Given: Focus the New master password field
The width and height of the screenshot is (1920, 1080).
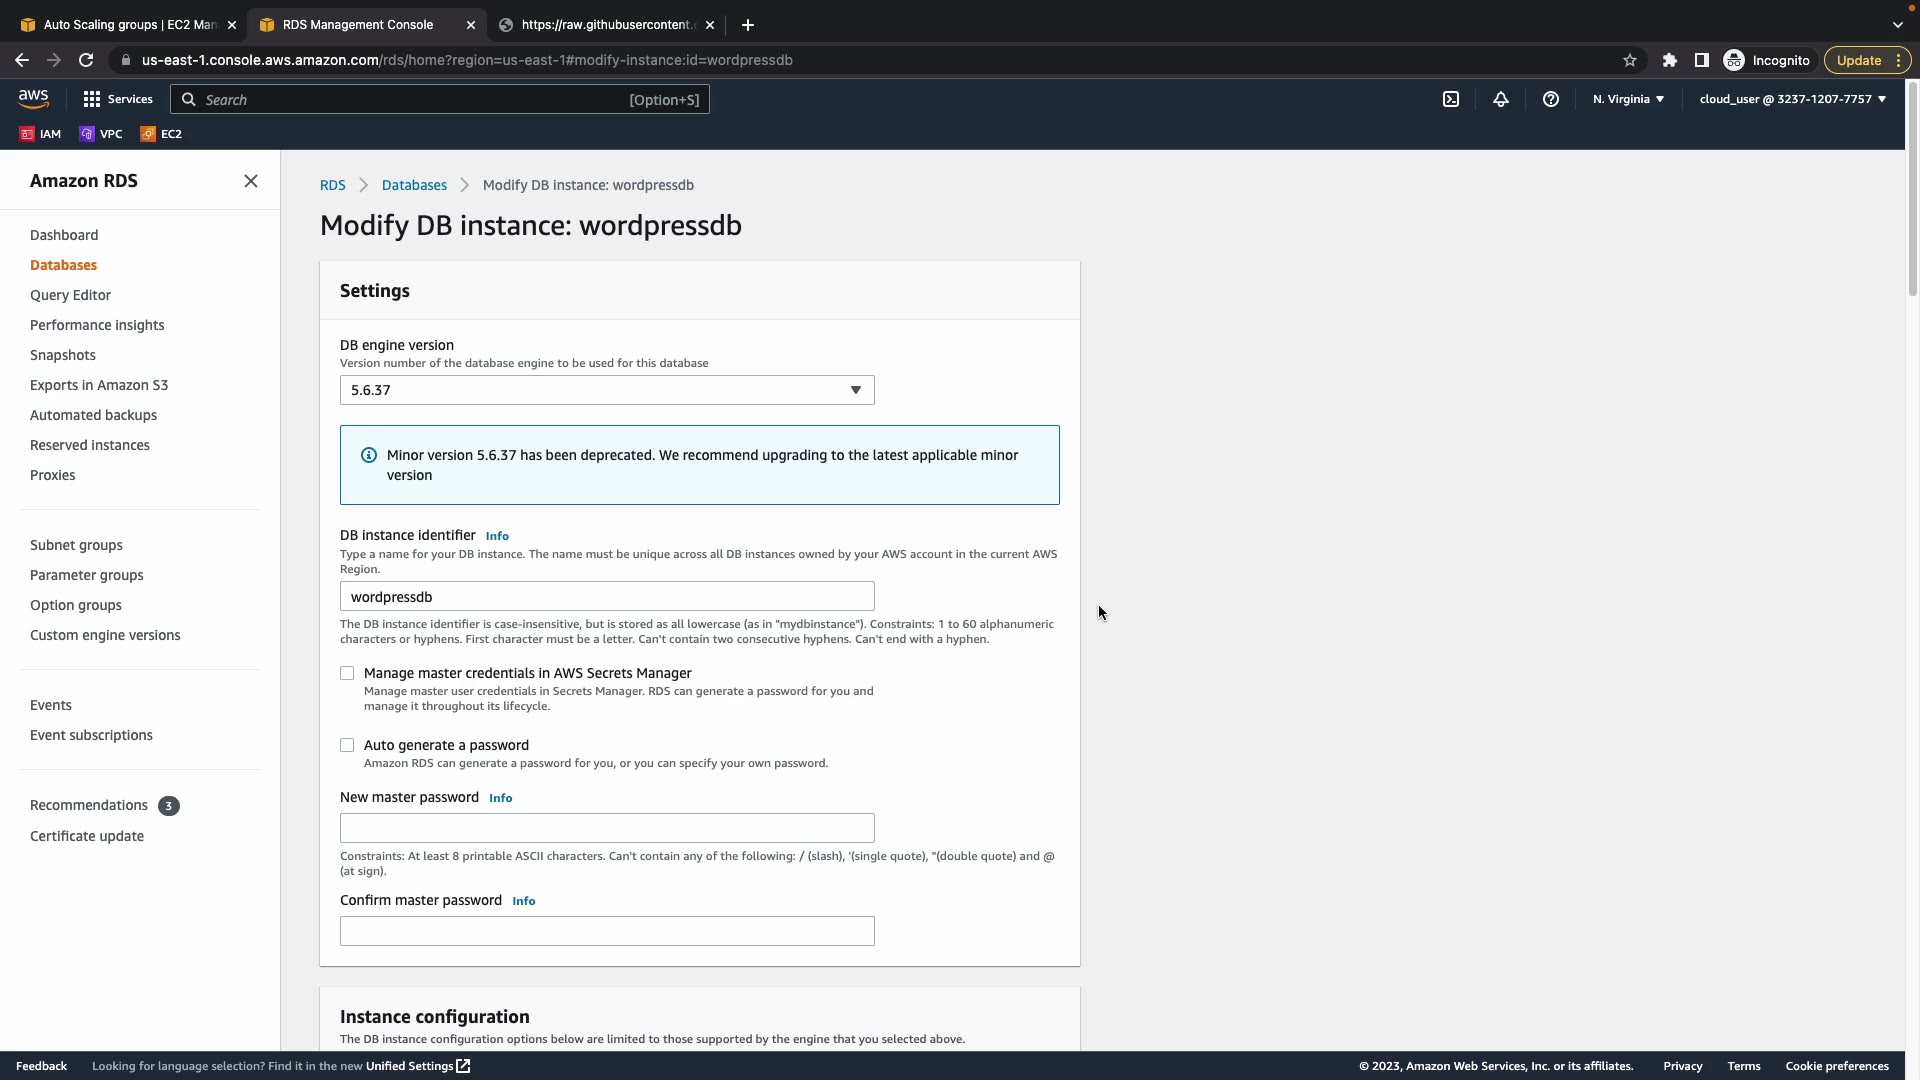Looking at the screenshot, I should coord(606,828).
